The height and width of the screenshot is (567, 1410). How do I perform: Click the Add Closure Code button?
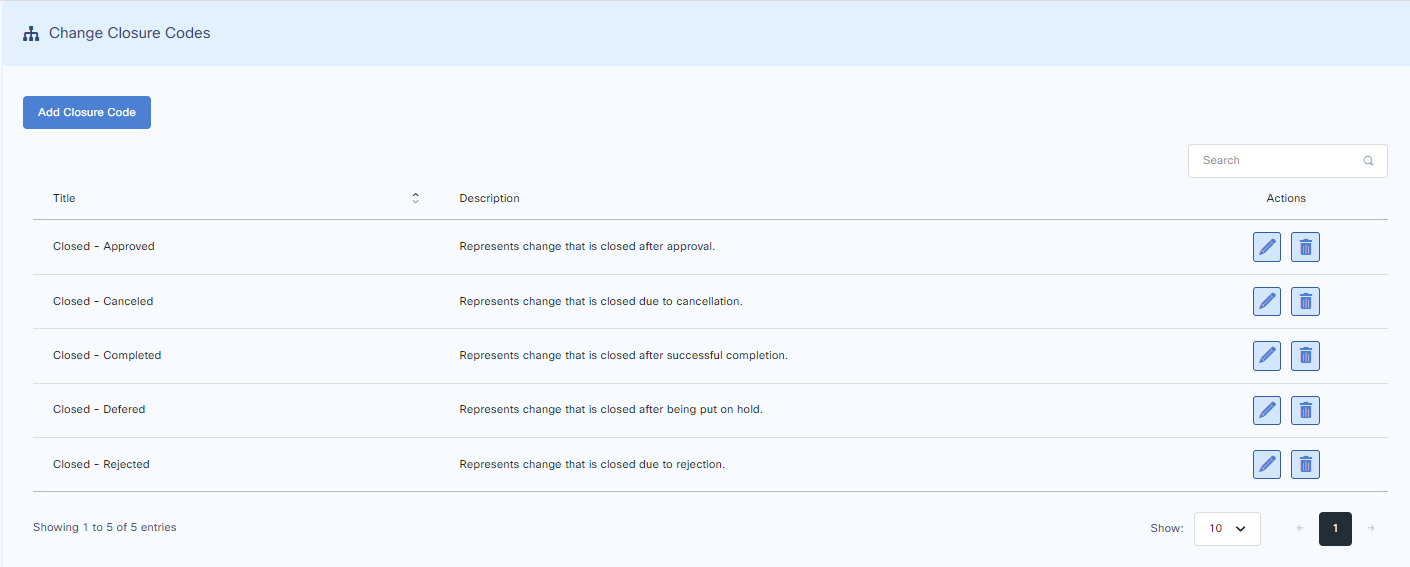pyautogui.click(x=87, y=113)
